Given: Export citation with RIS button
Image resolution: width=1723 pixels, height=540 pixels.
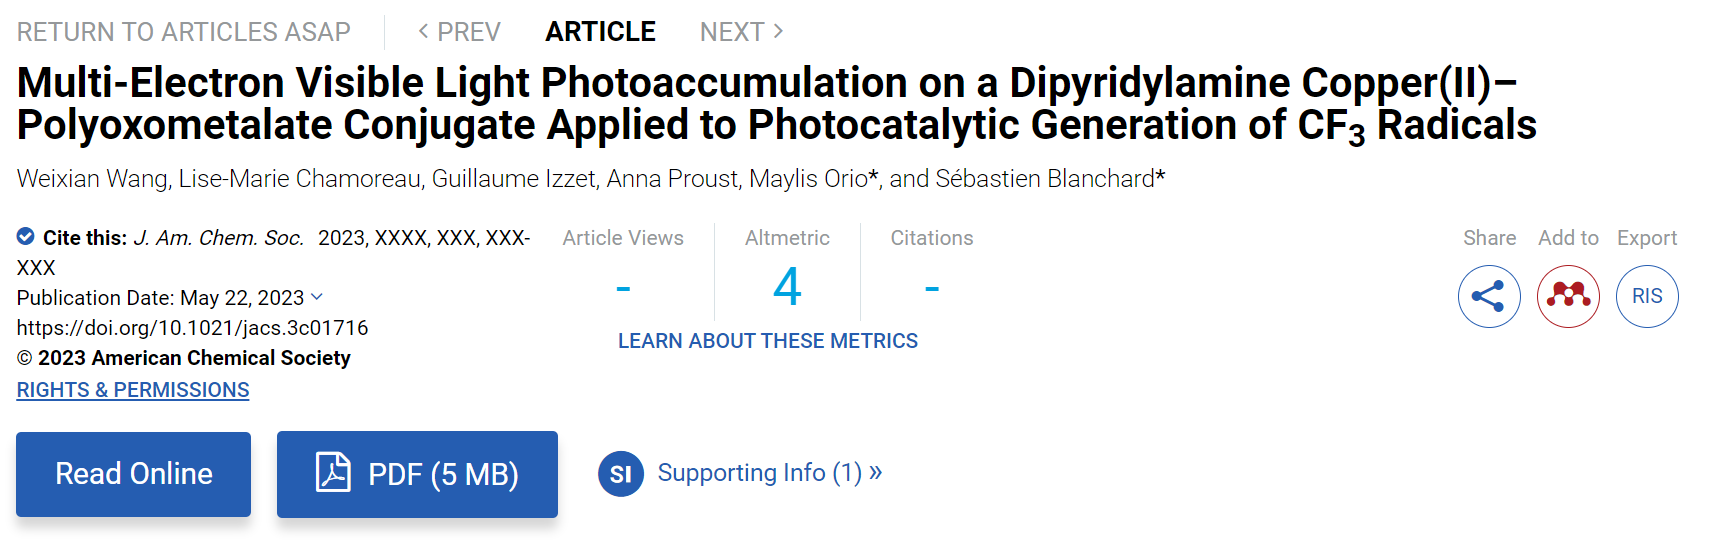Looking at the screenshot, I should point(1647,296).
